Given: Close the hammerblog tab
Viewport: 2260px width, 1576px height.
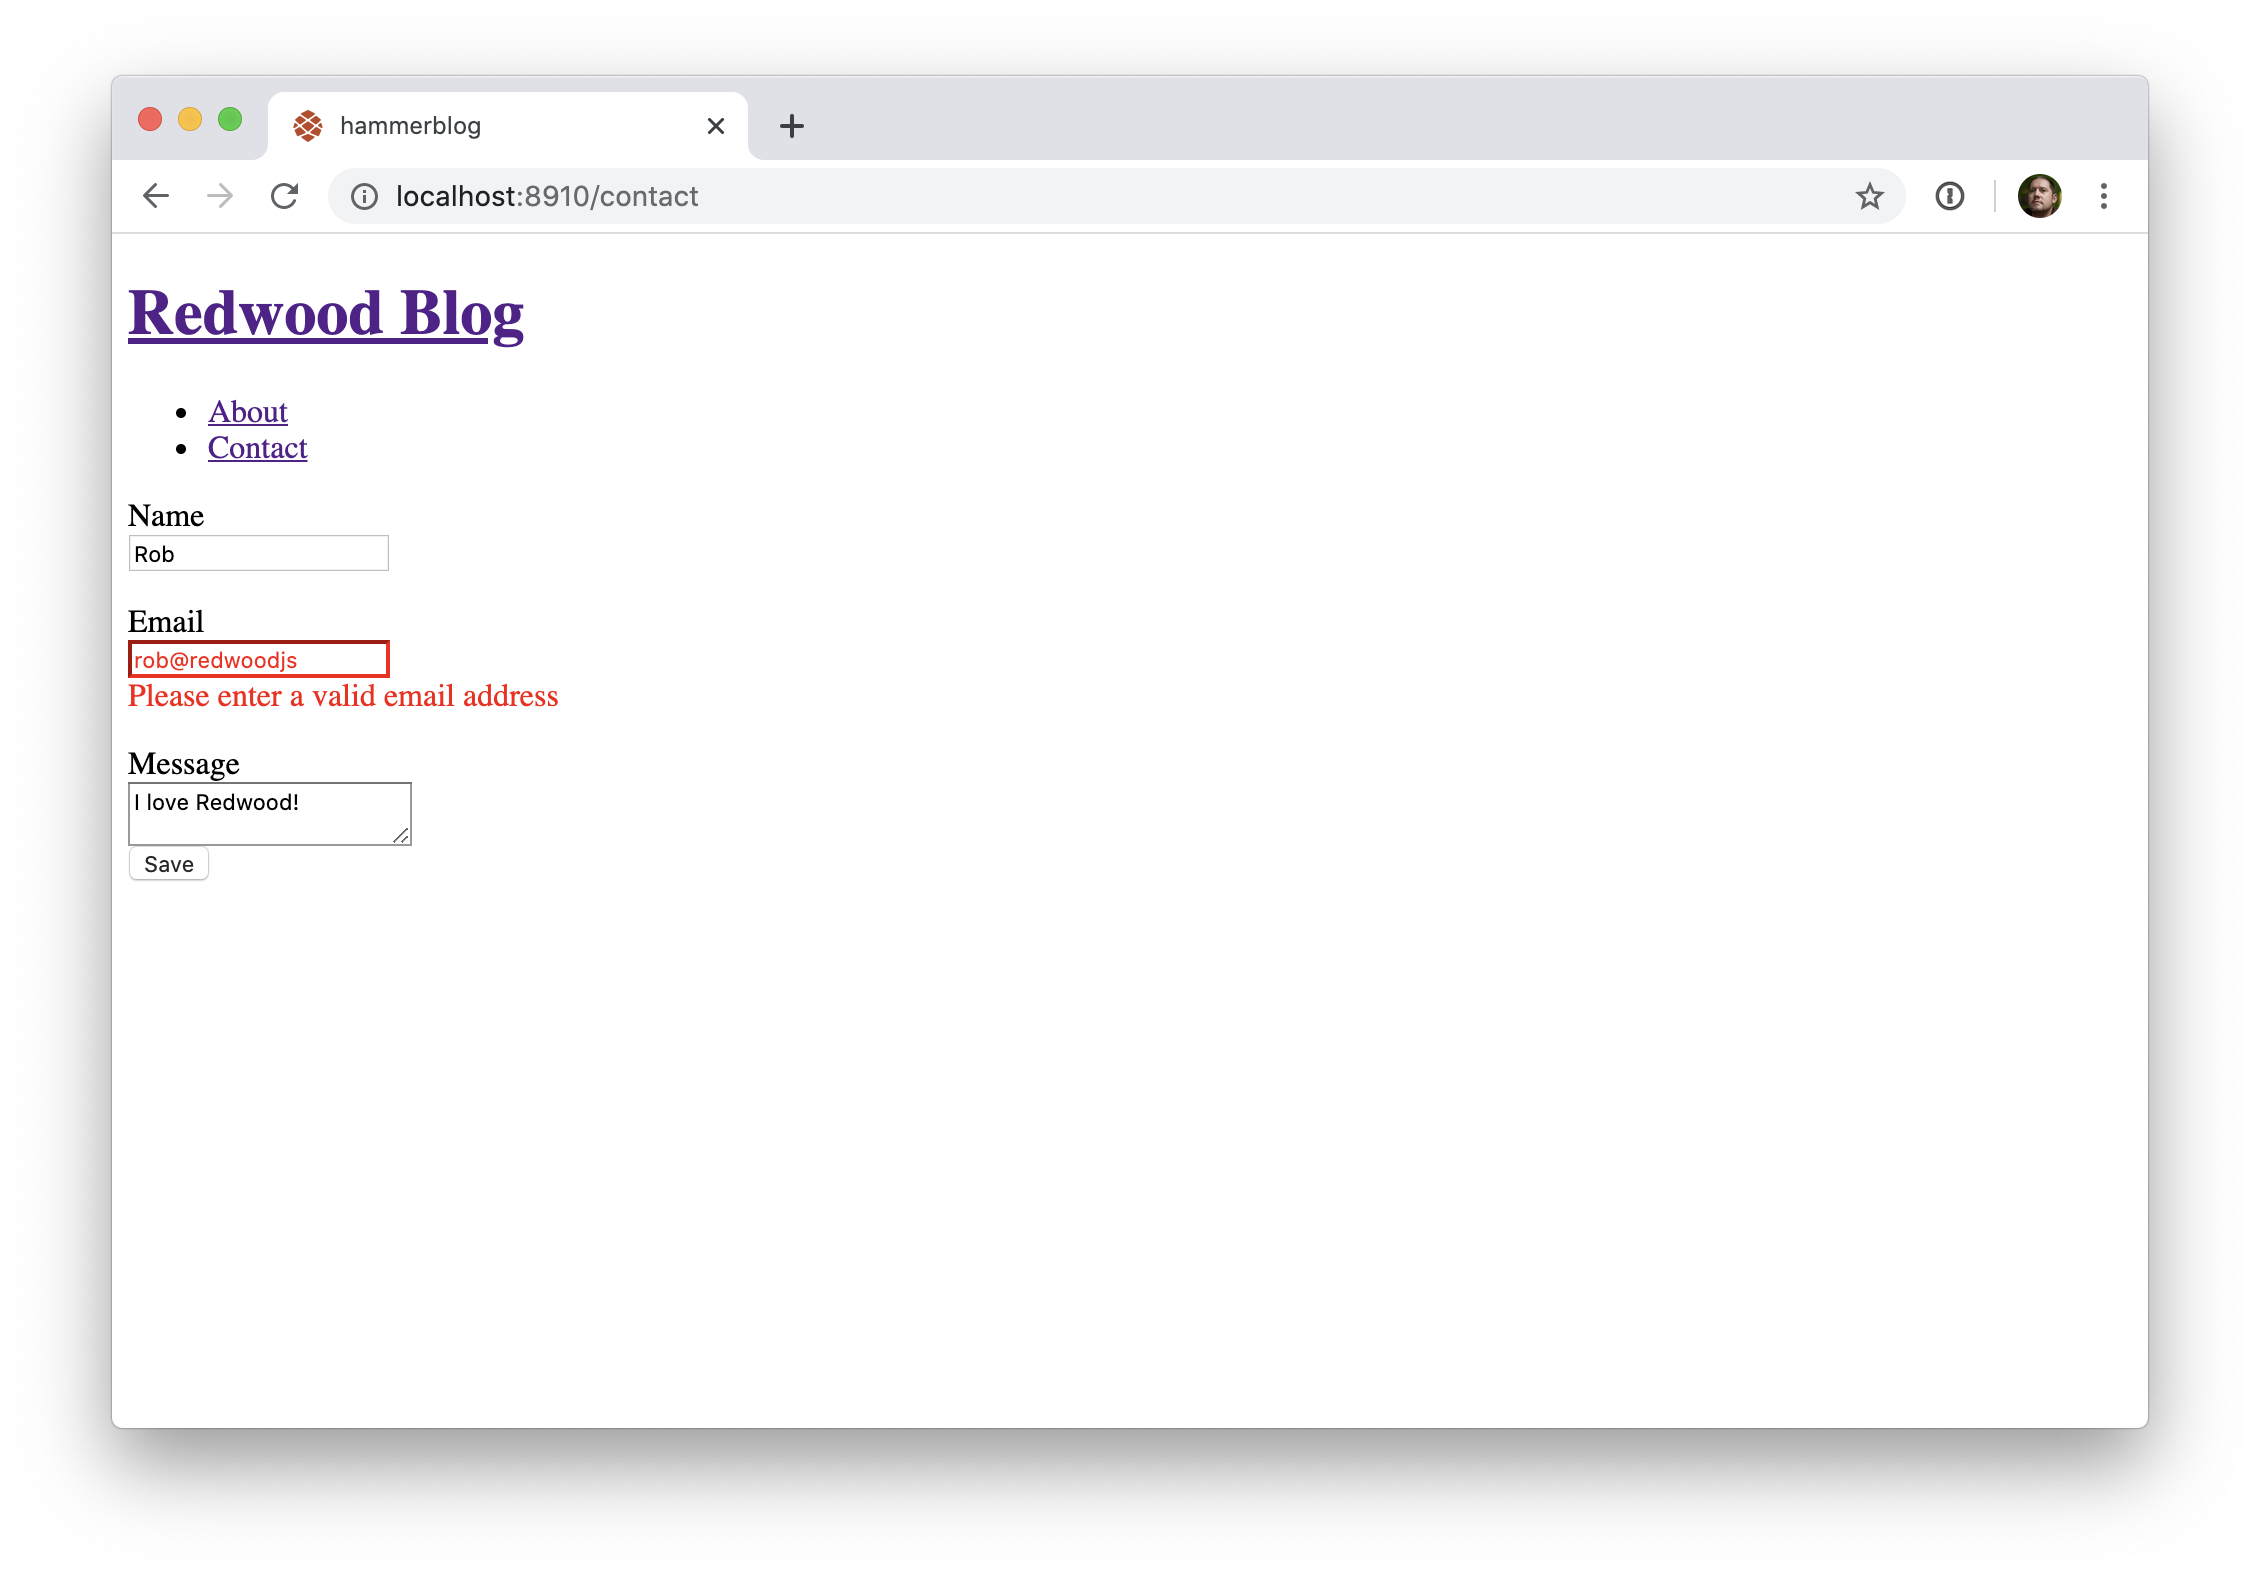Looking at the screenshot, I should click(x=716, y=126).
